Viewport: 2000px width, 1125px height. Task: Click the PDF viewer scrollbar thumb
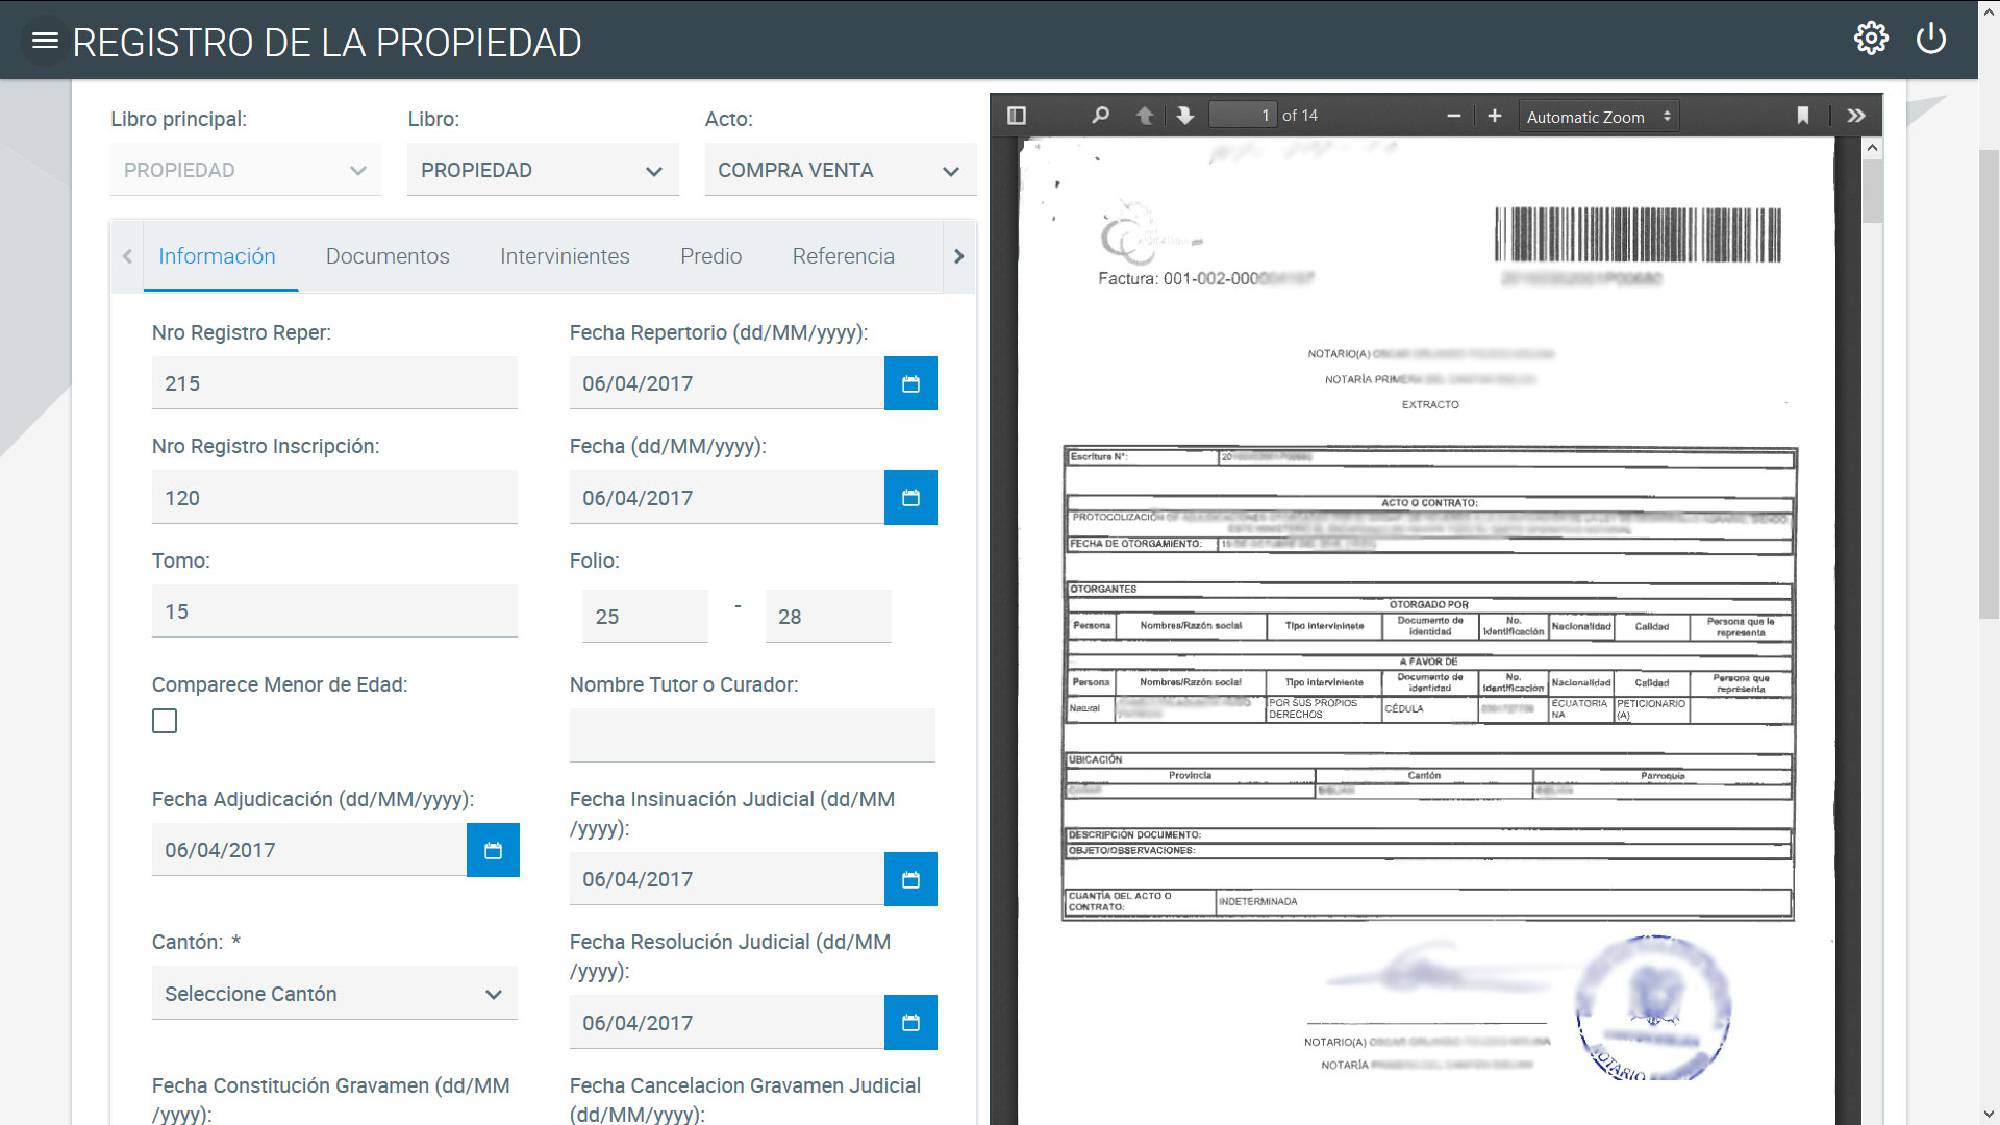[x=1872, y=191]
